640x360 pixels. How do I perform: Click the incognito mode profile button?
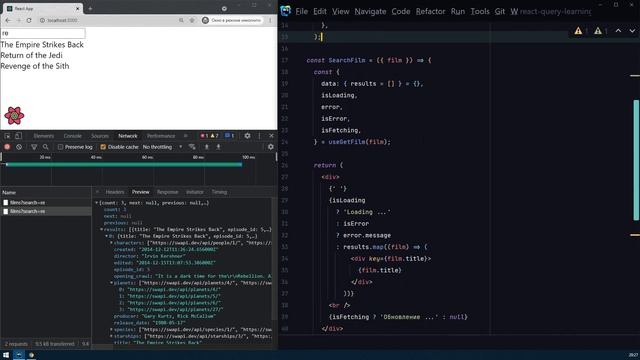pos(232,20)
